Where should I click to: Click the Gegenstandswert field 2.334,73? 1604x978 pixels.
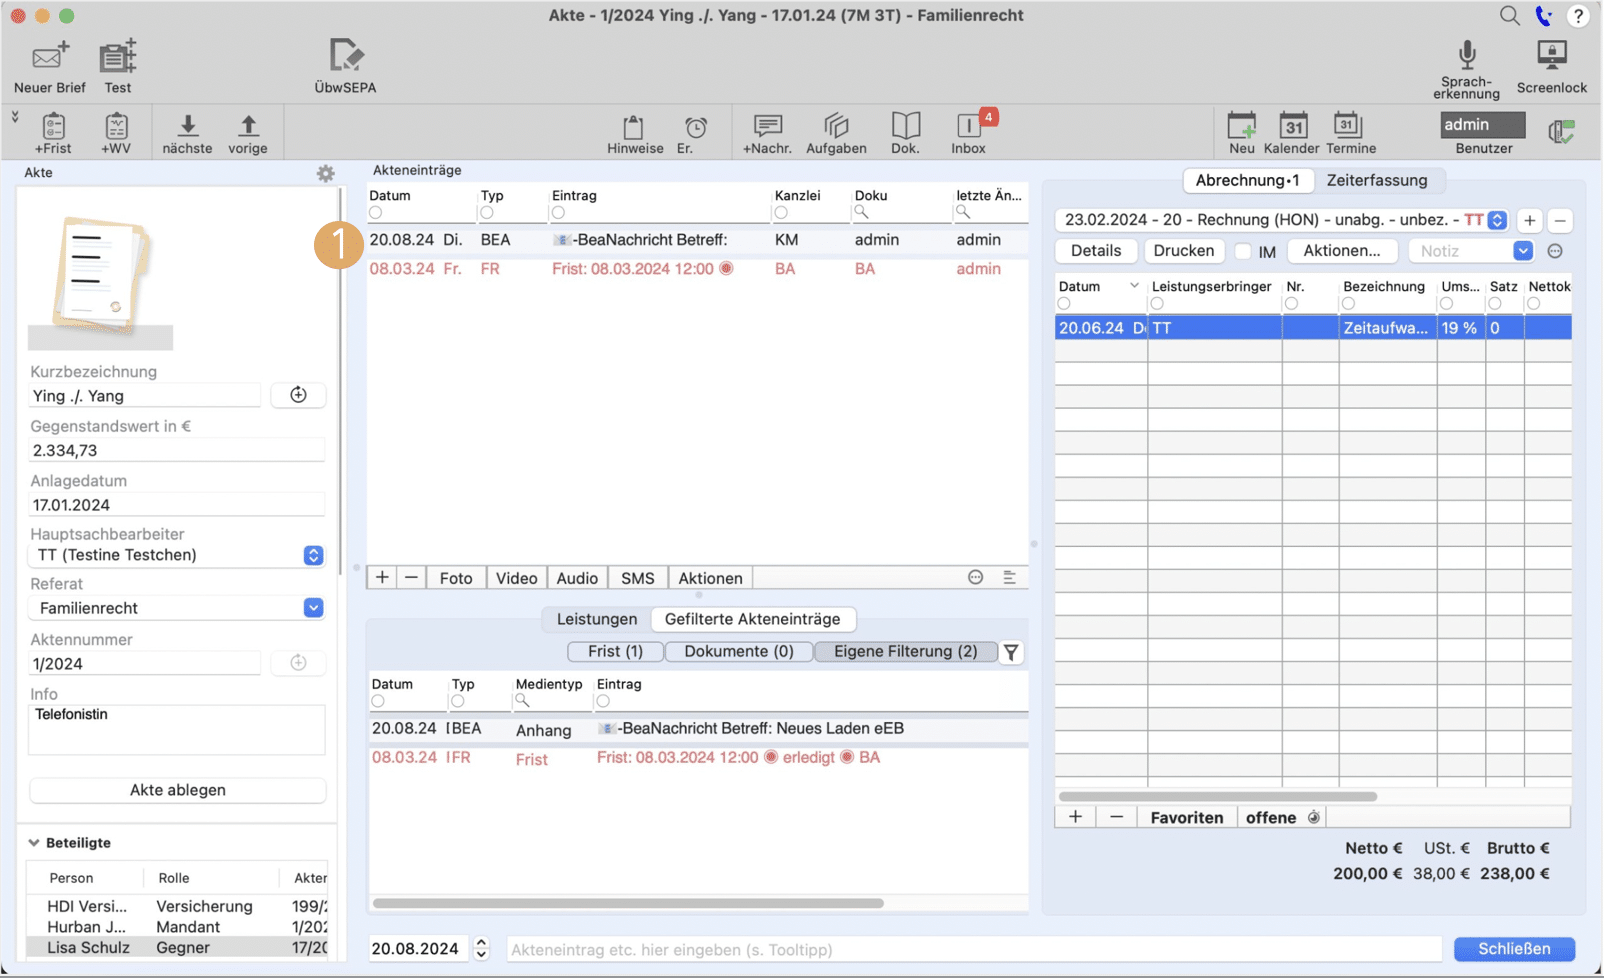pos(177,450)
